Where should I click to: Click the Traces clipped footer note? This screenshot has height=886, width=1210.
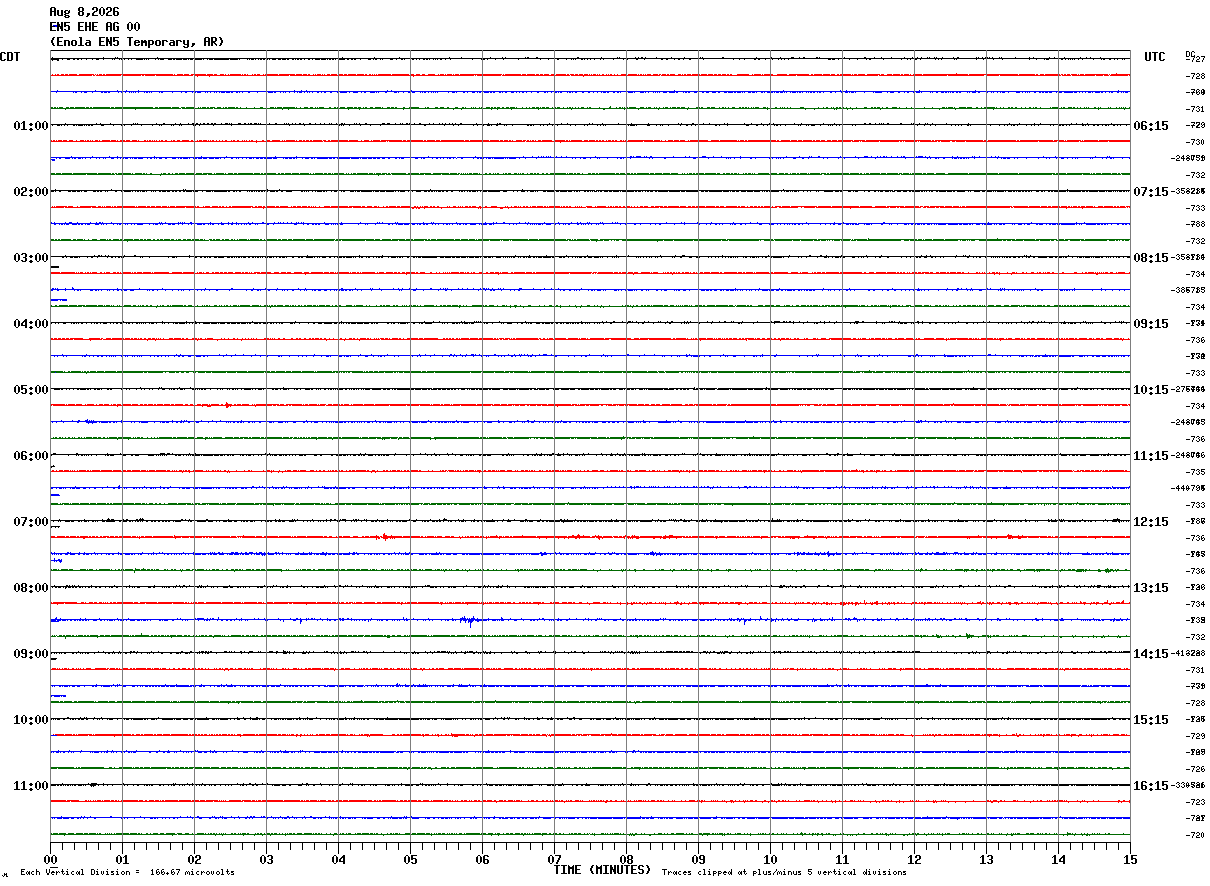click(x=784, y=872)
